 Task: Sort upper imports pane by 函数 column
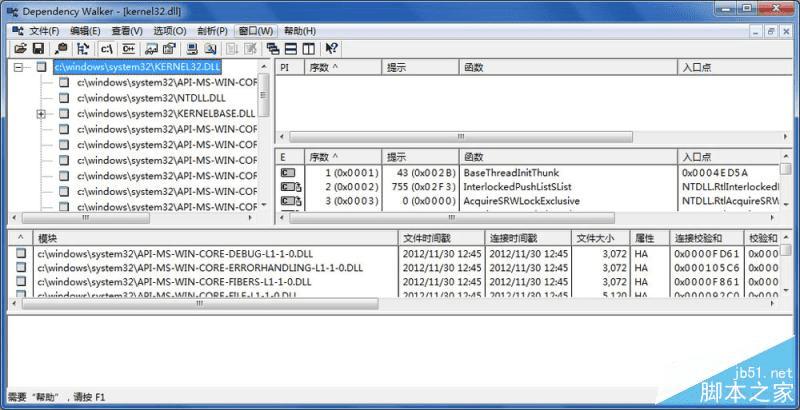click(x=568, y=67)
